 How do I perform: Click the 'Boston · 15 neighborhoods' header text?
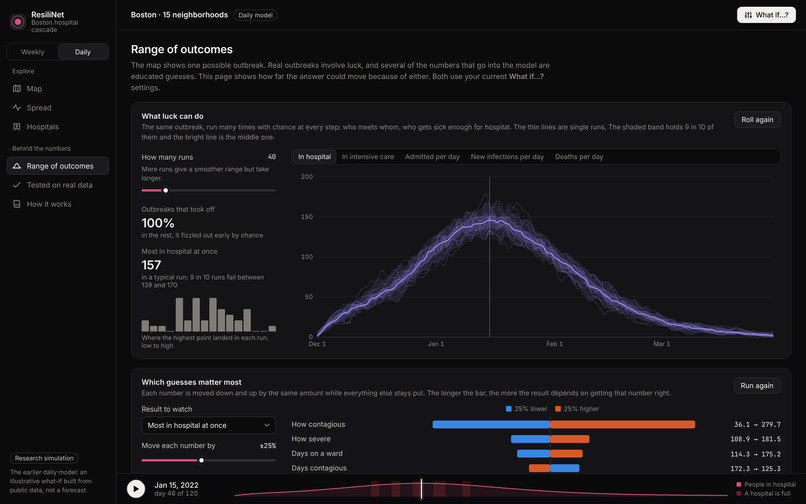179,15
